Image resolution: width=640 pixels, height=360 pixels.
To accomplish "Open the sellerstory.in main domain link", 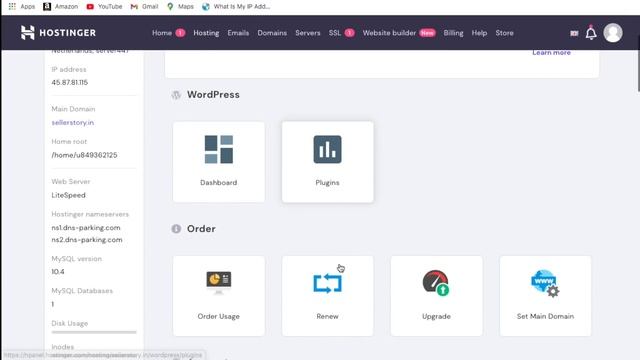I will [x=73, y=122].
